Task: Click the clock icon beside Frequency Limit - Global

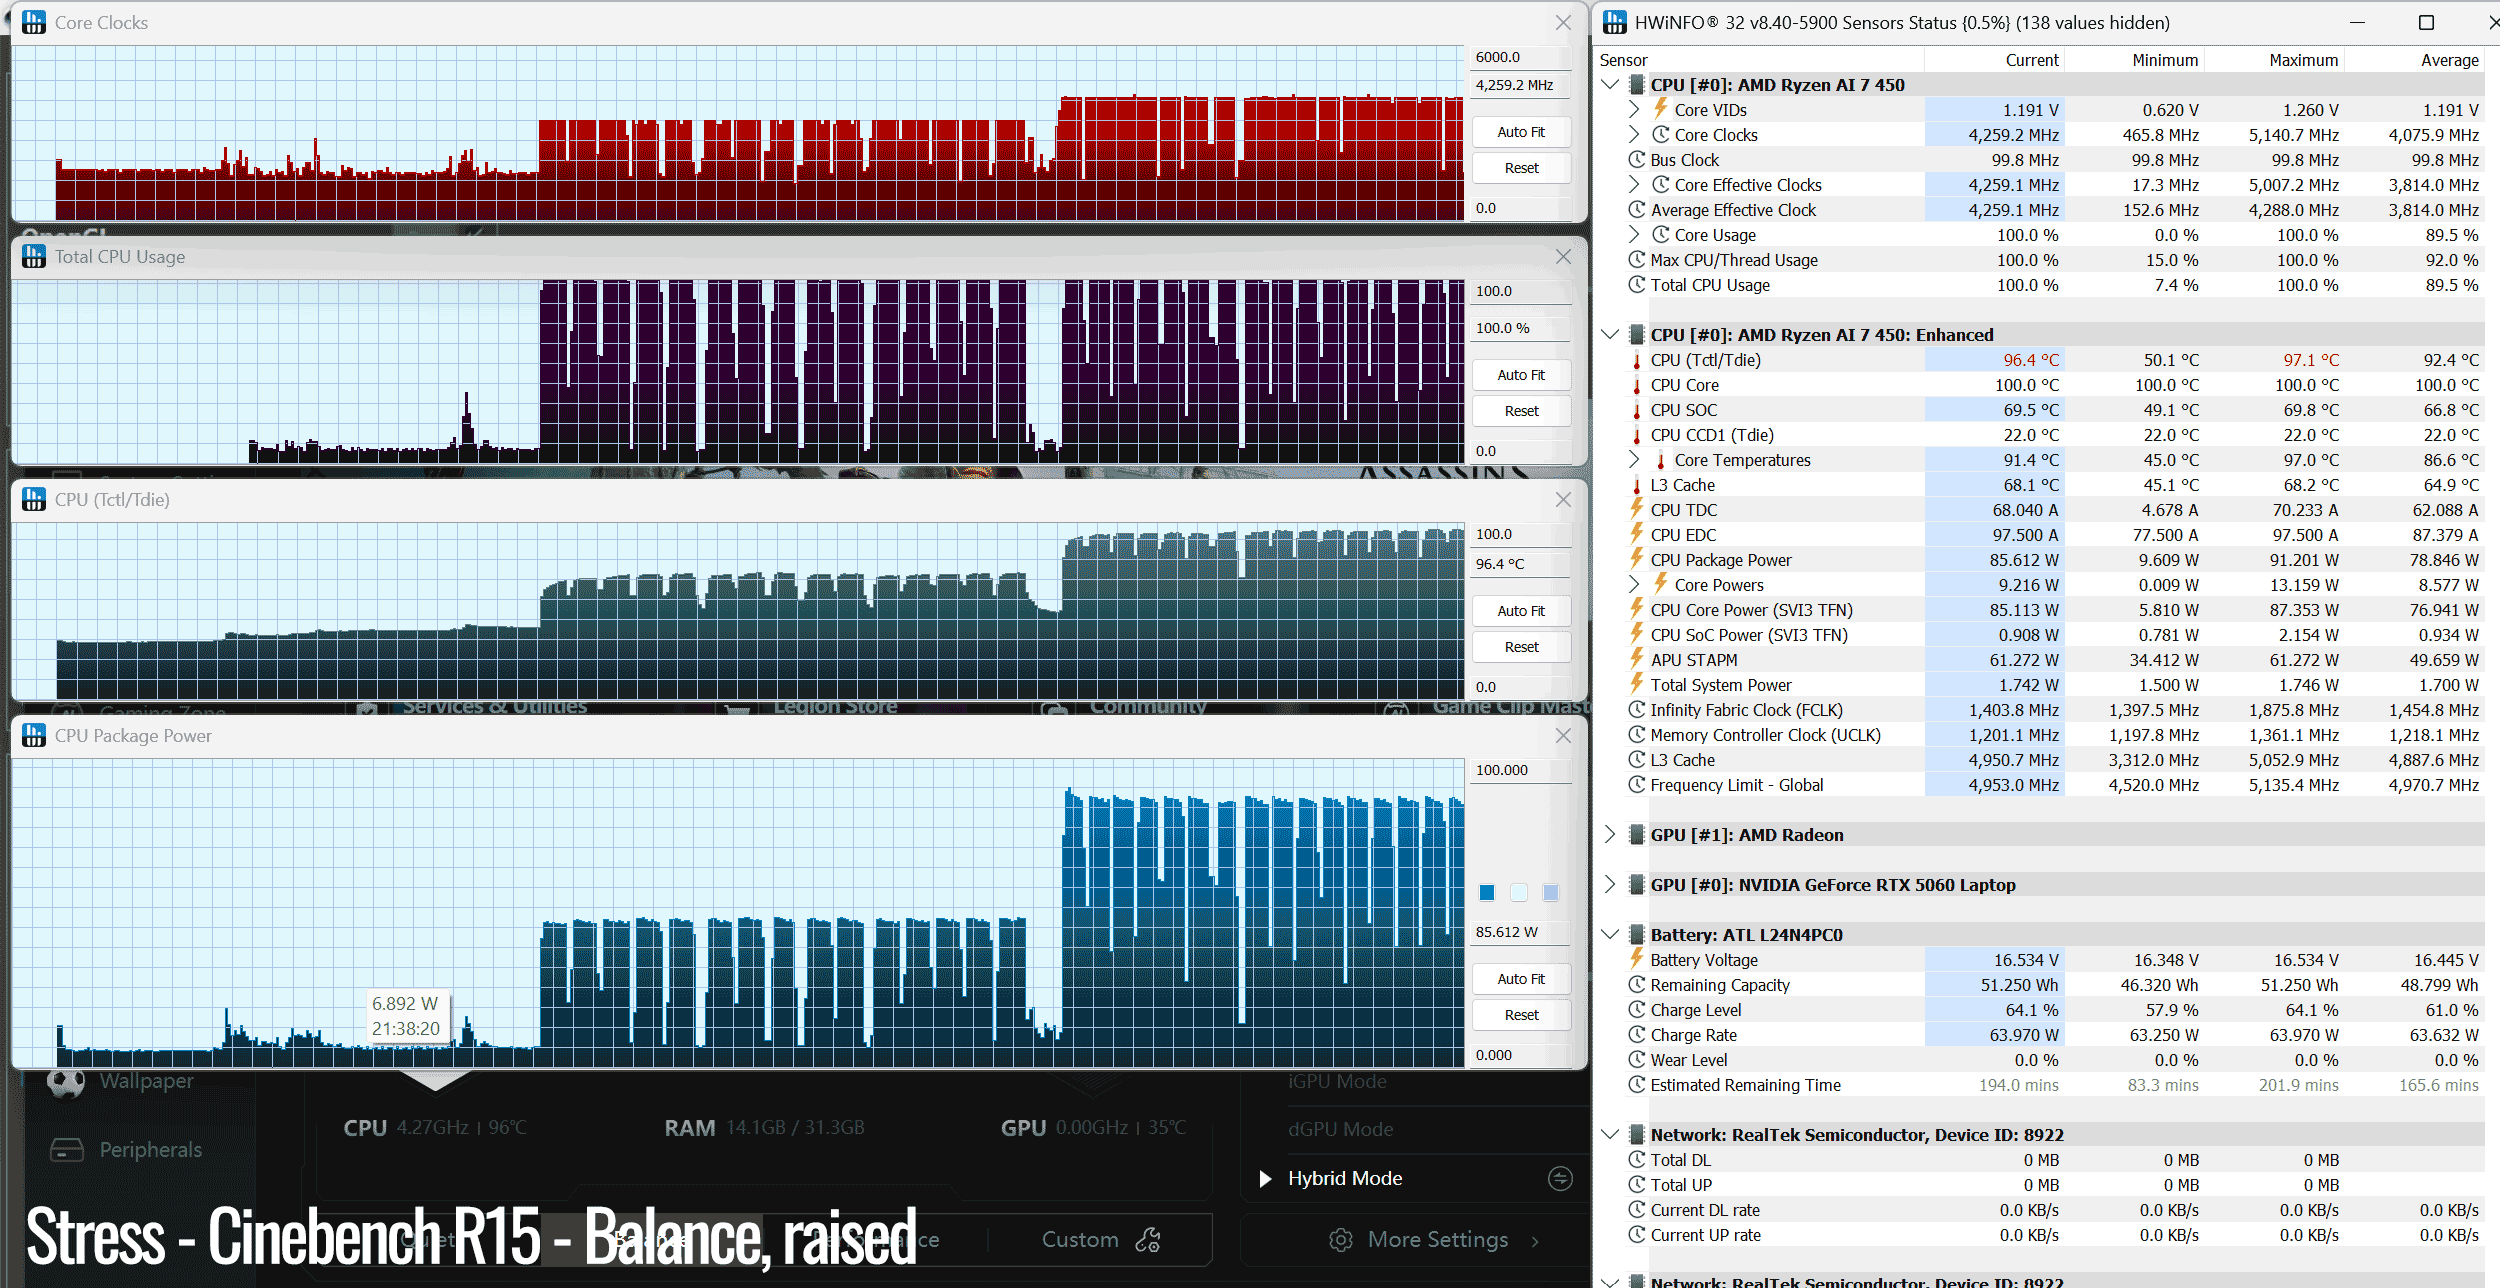Action: click(x=1637, y=784)
